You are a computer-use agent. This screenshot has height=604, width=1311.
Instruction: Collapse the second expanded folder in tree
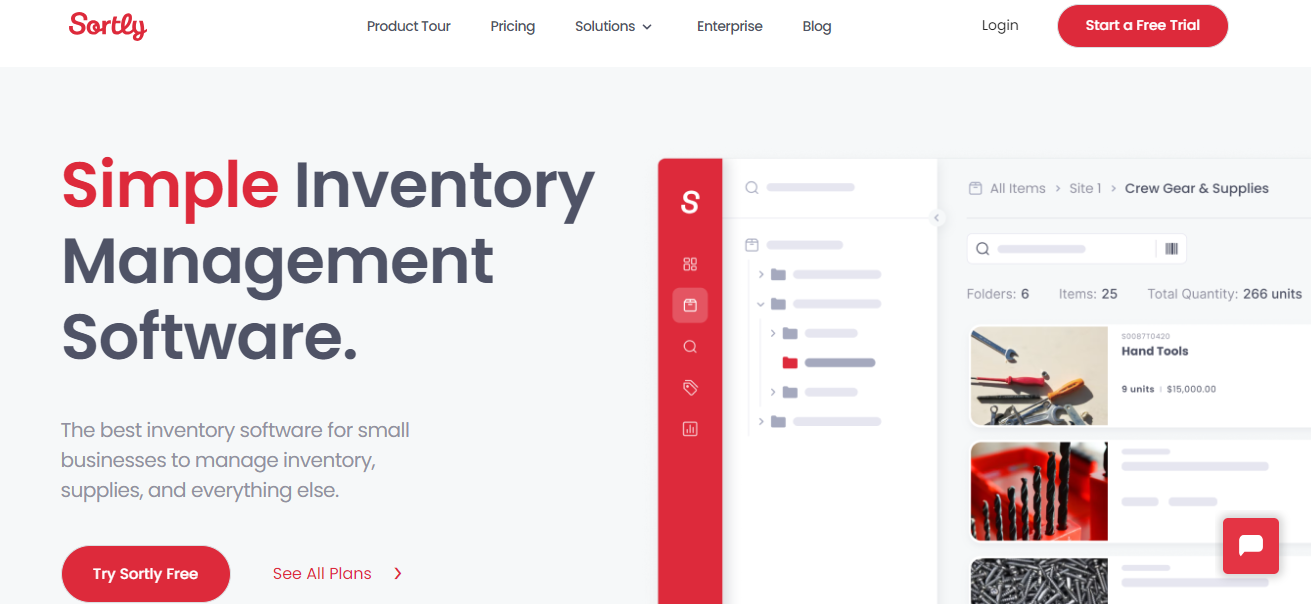(761, 304)
